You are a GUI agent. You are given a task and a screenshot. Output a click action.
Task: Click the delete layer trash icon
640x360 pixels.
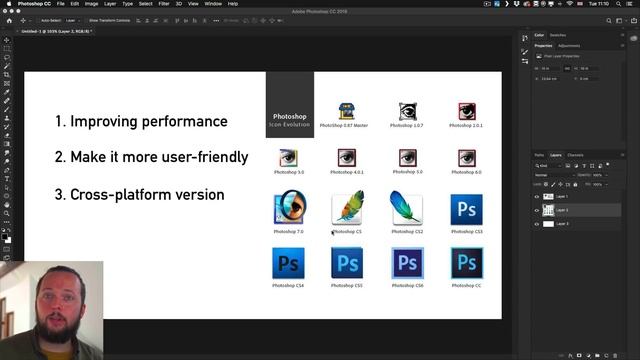pos(615,356)
